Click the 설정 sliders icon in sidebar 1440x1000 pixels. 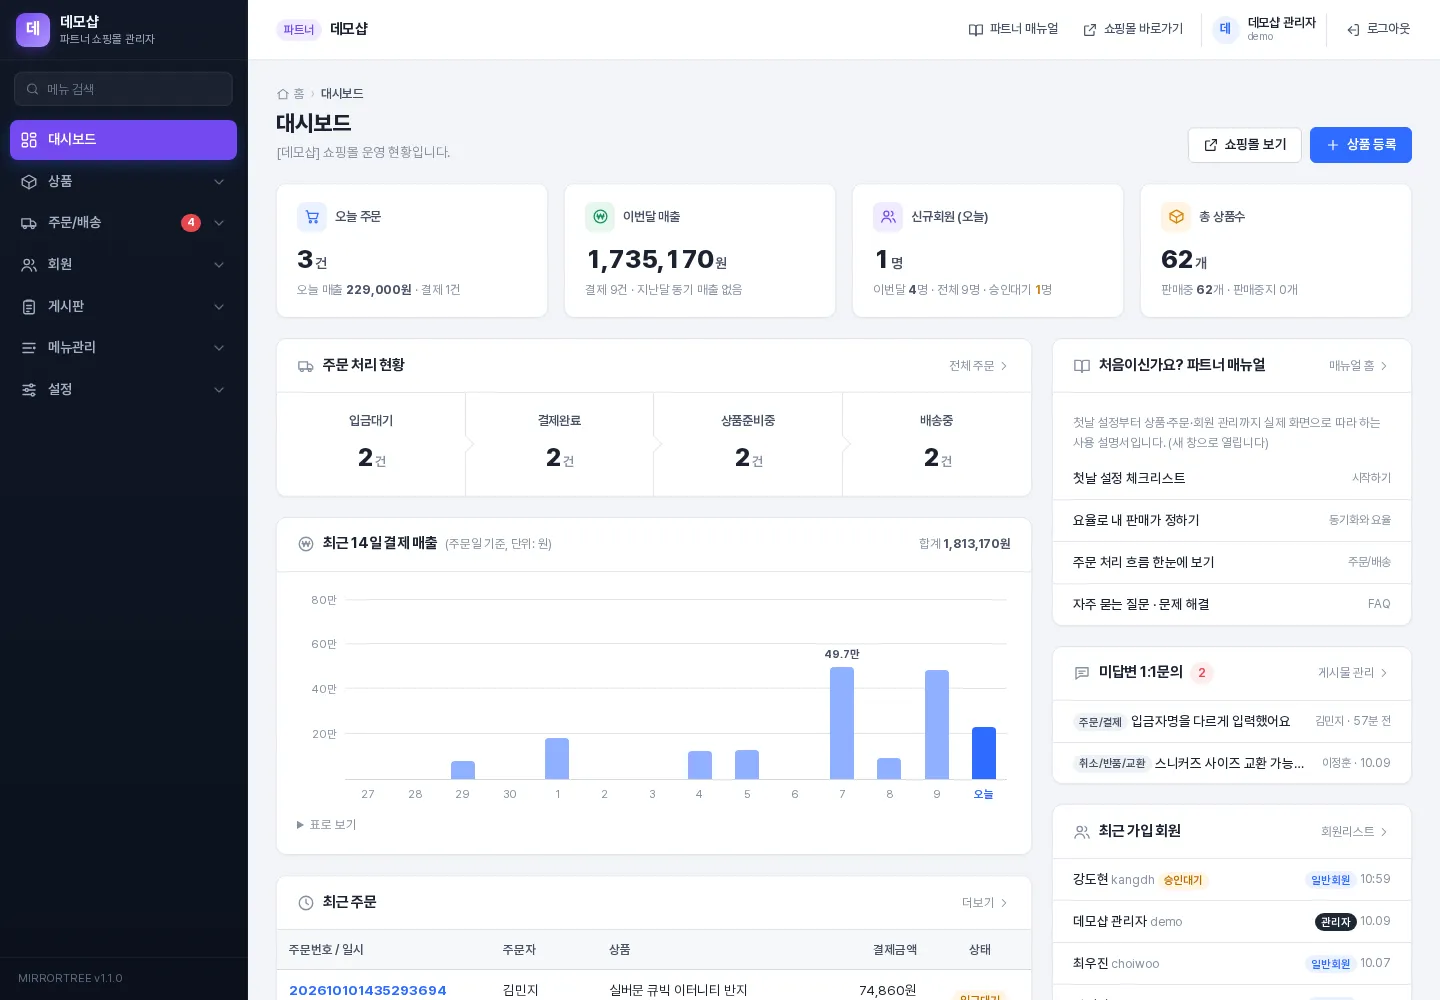[29, 390]
